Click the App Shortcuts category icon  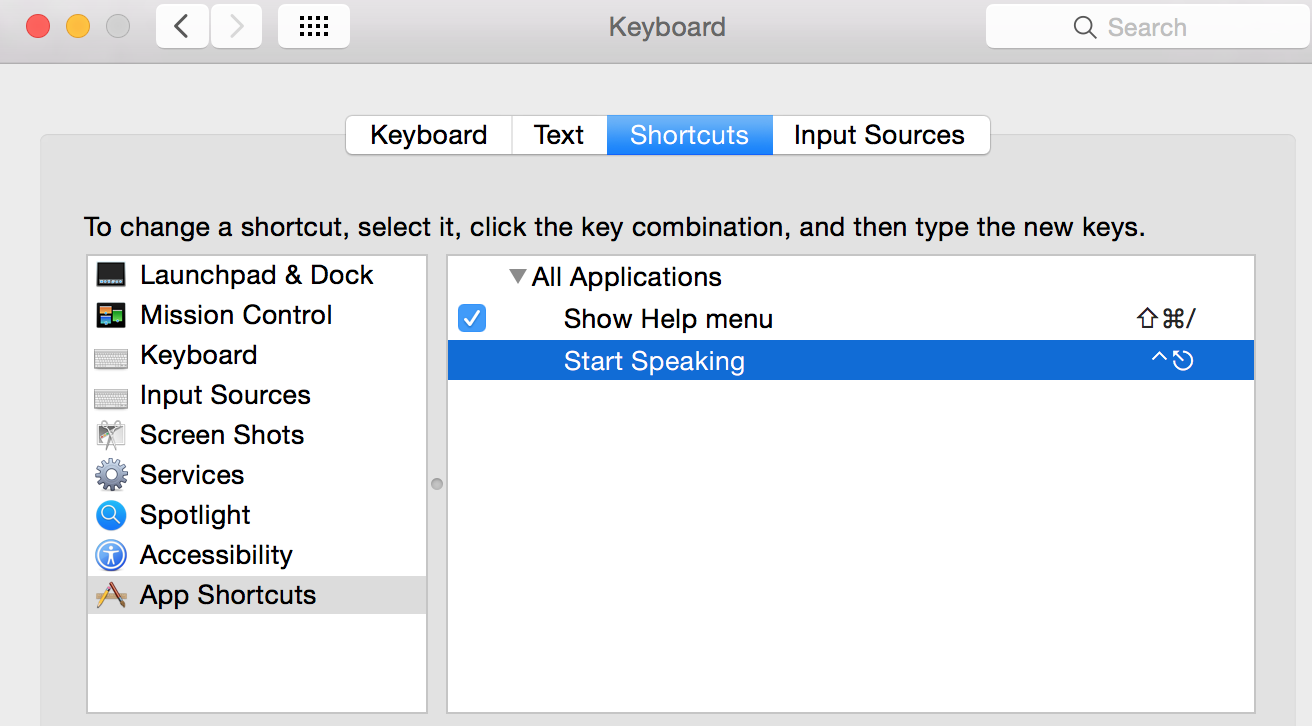tap(110, 594)
